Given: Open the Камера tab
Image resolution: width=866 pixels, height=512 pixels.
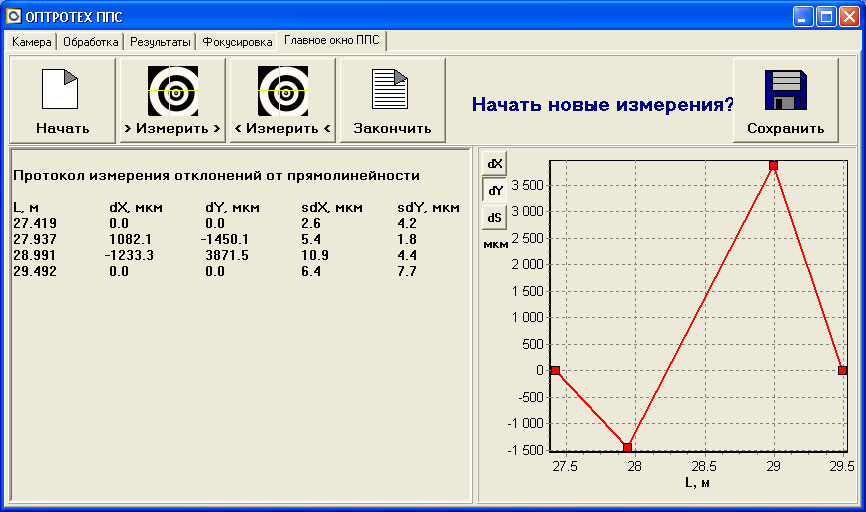Looking at the screenshot, I should point(31,42).
